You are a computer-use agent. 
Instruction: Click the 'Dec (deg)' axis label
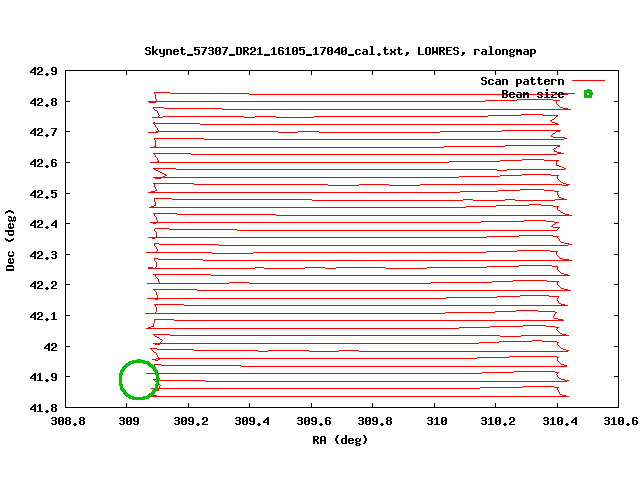click(10, 240)
